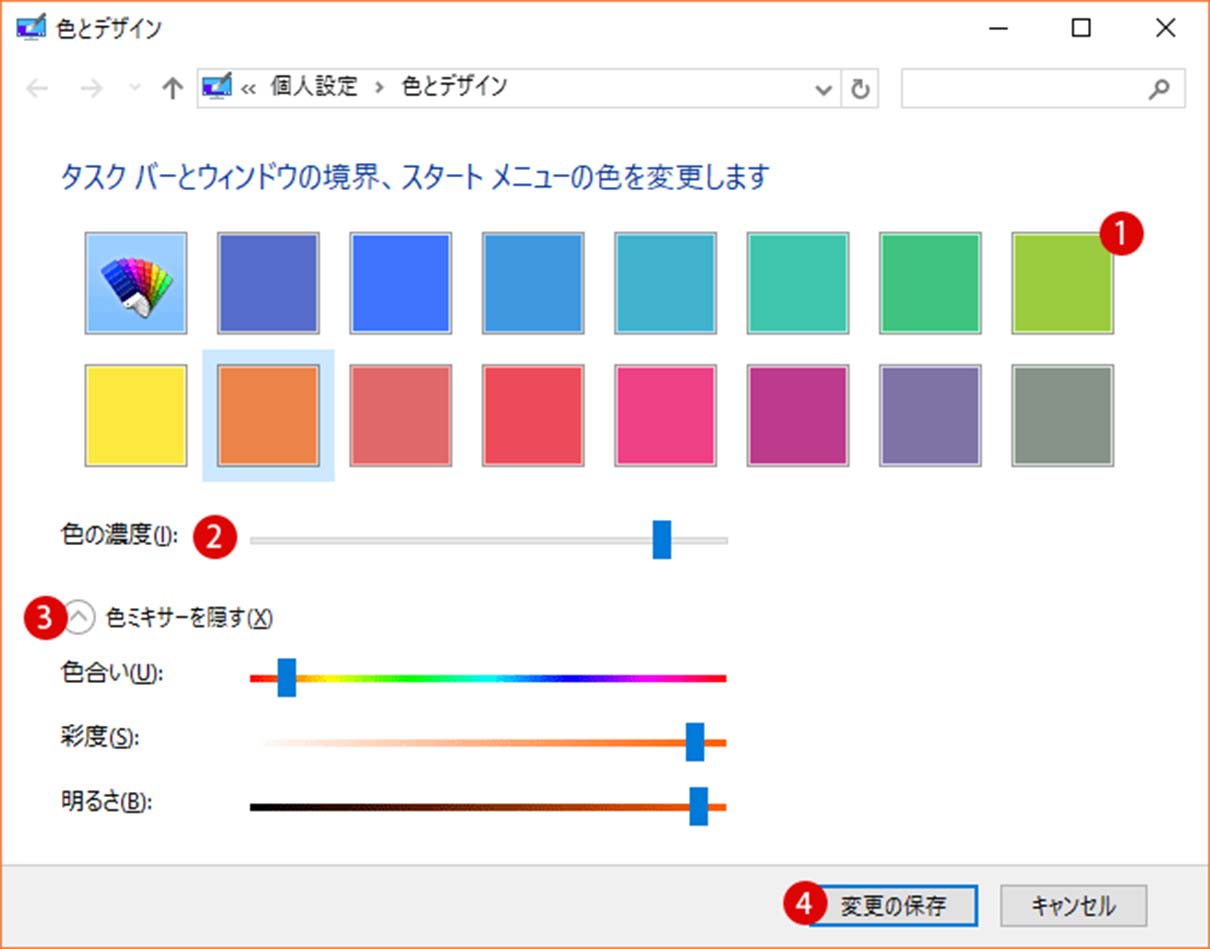1210x949 pixels.
Task: Expand hidden breadcrumbs with double chevron
Action: tap(250, 89)
